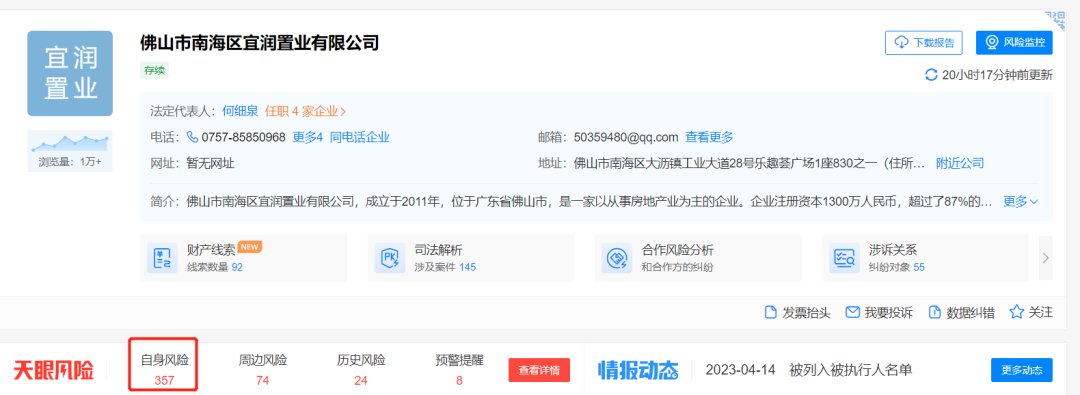The height and width of the screenshot is (395, 1080).
Task: Select the 自身风险 357 tab
Action: pyautogui.click(x=165, y=369)
